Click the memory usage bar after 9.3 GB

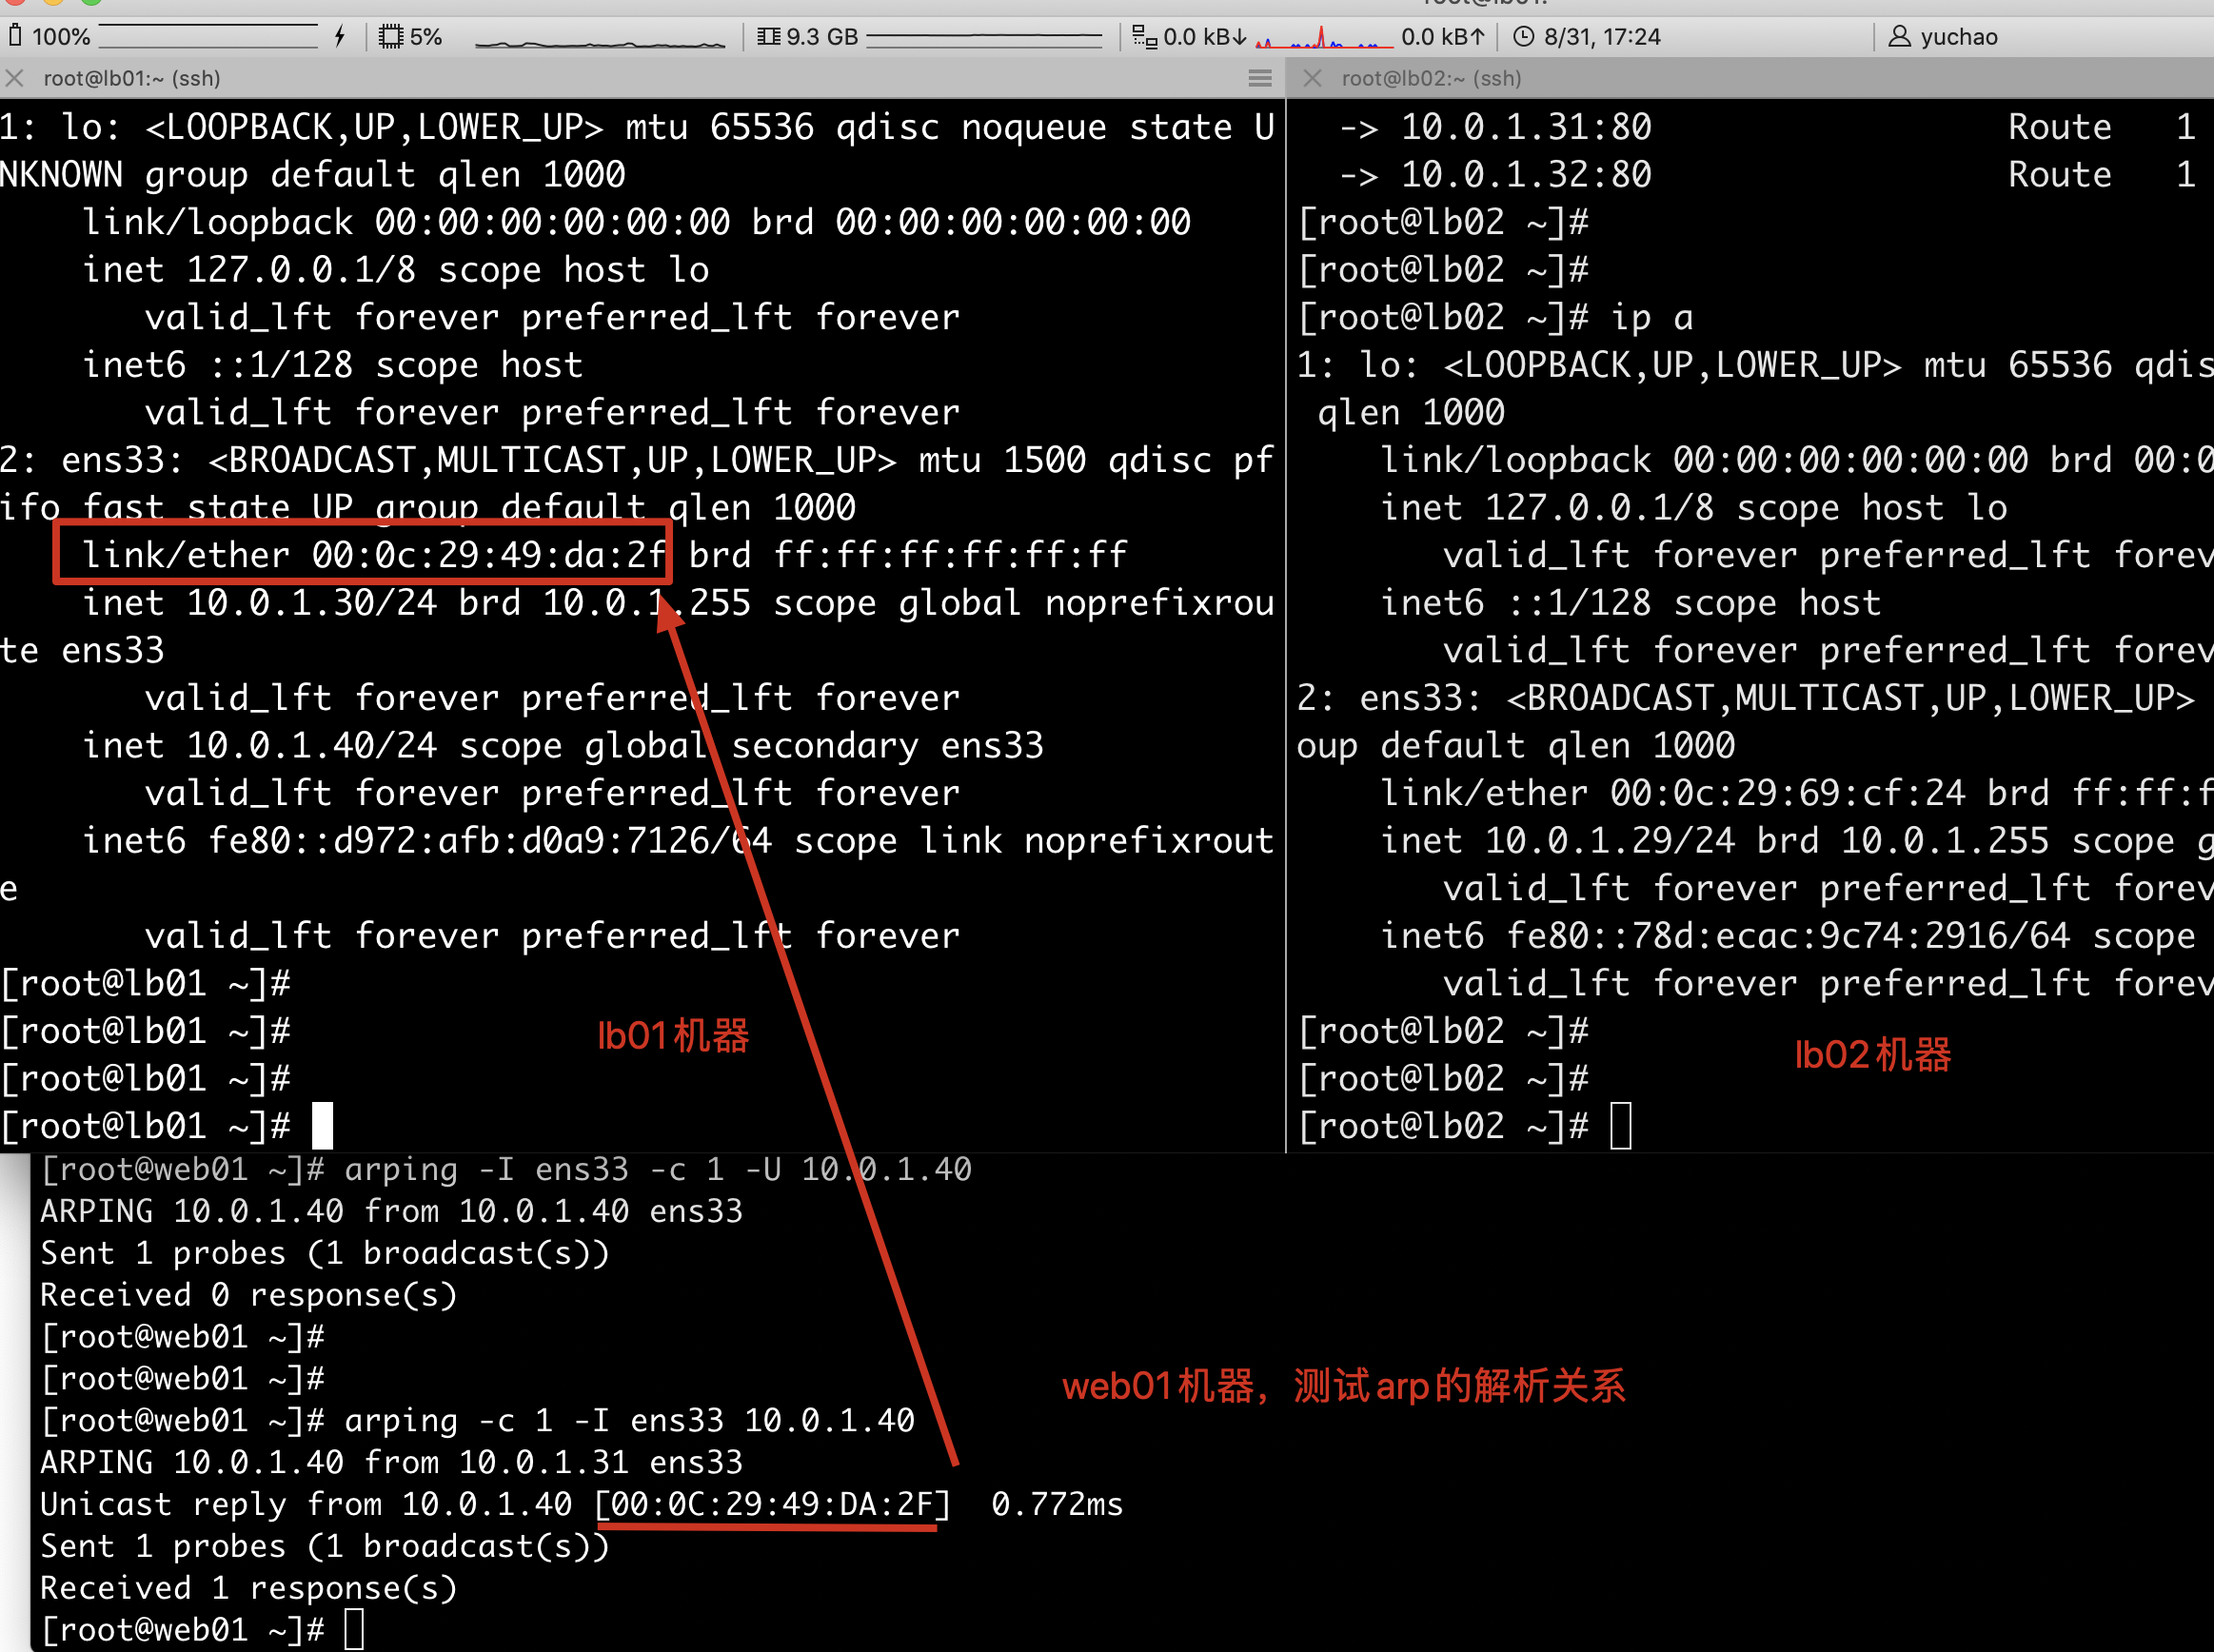[984, 38]
